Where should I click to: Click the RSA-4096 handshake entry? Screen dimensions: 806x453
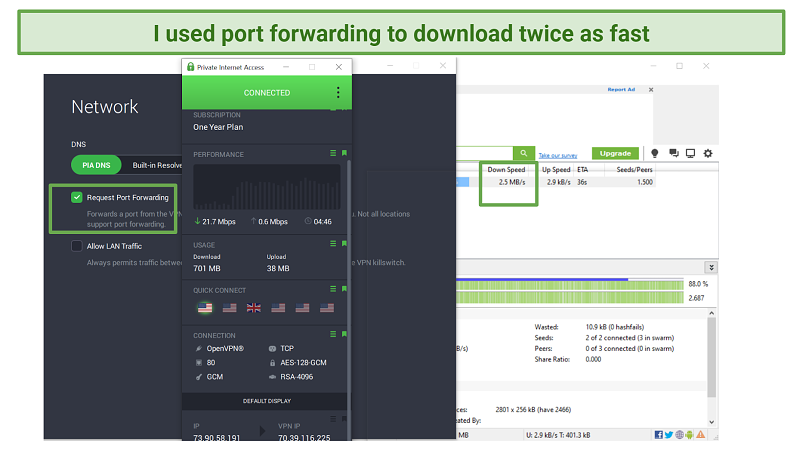pyautogui.click(x=291, y=377)
